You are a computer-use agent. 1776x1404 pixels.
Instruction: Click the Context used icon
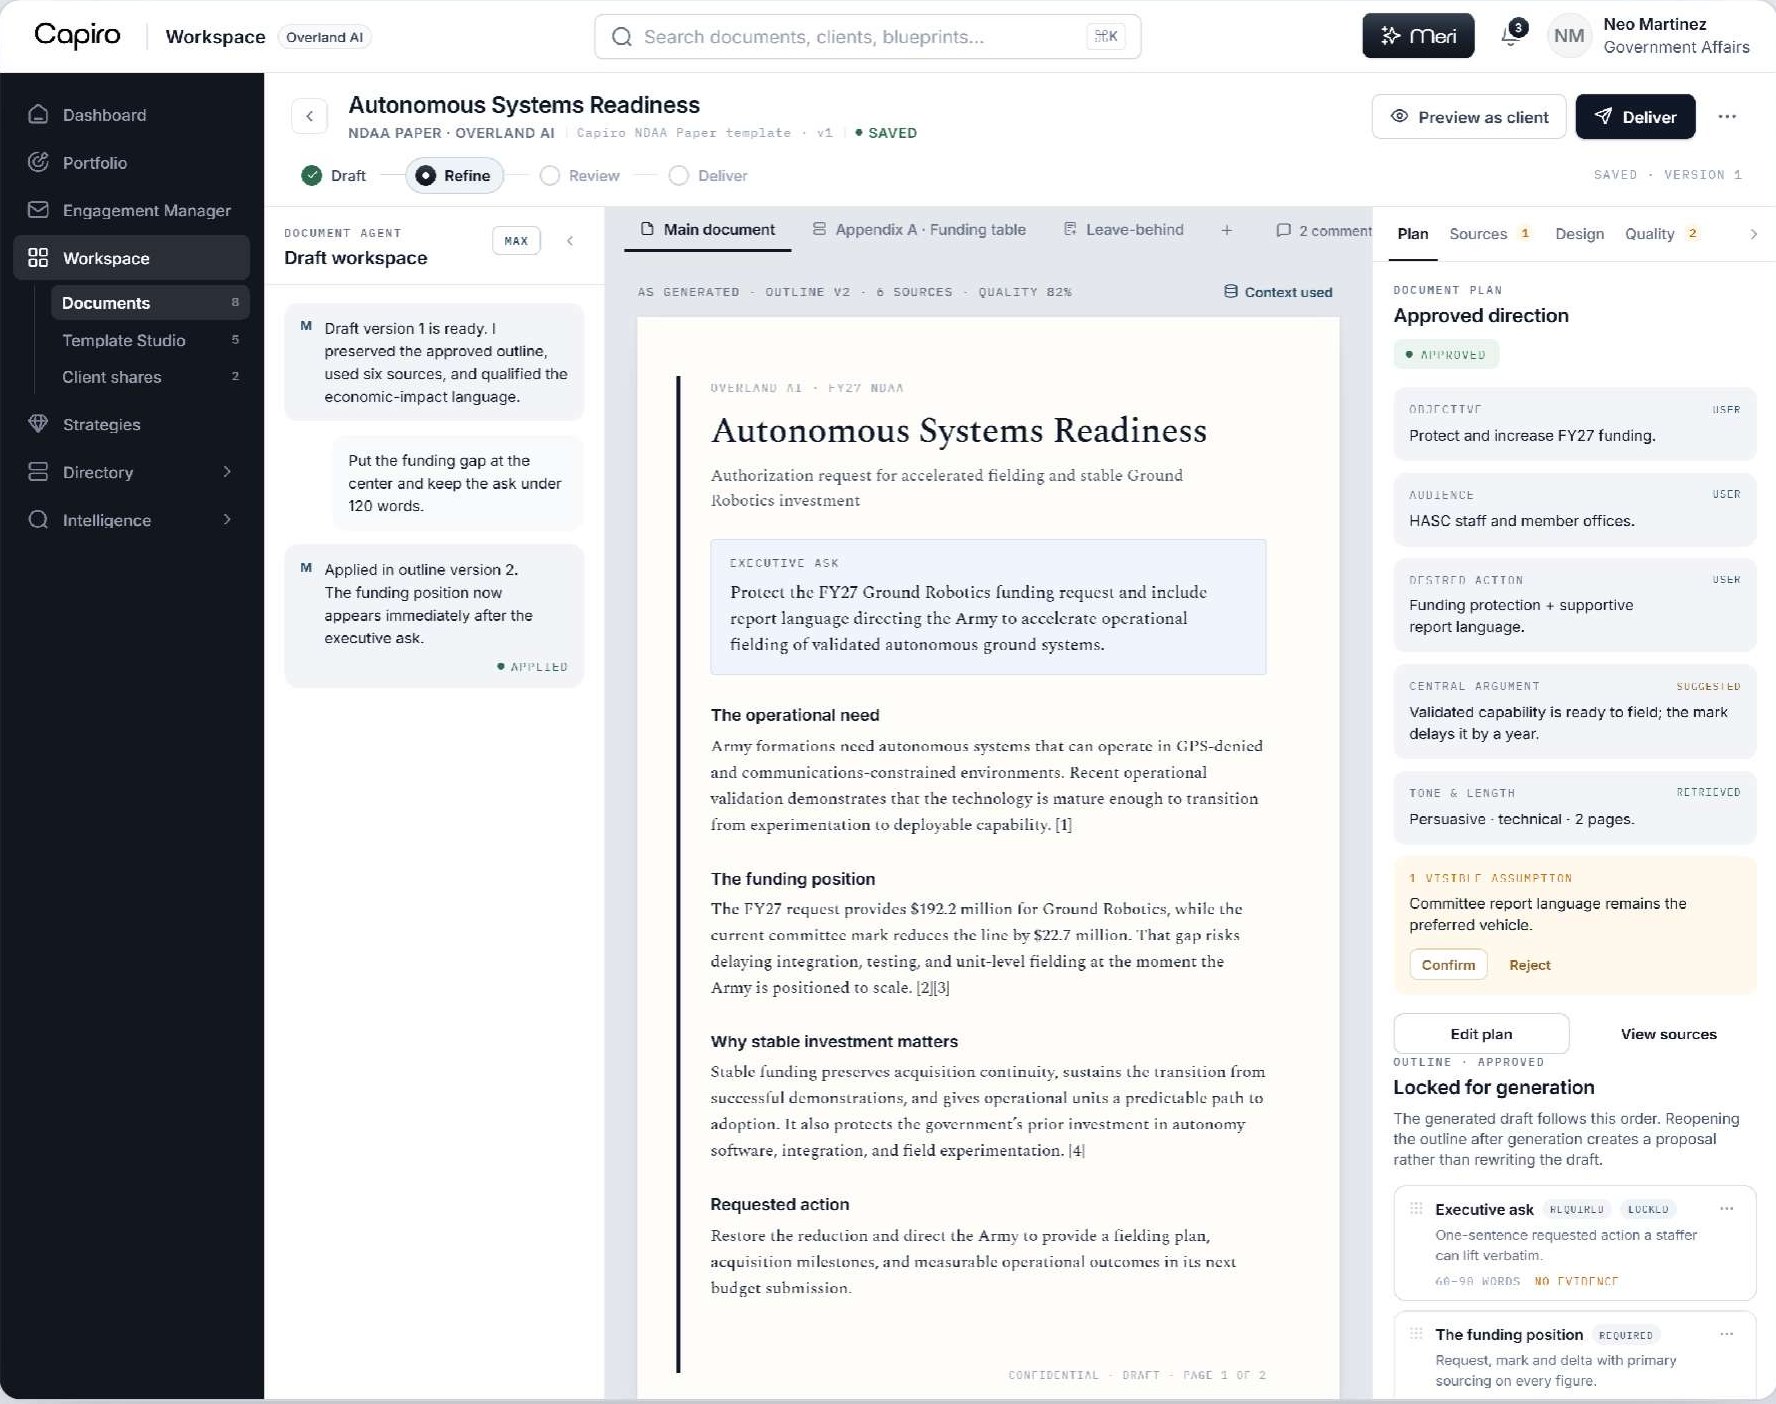point(1231,291)
